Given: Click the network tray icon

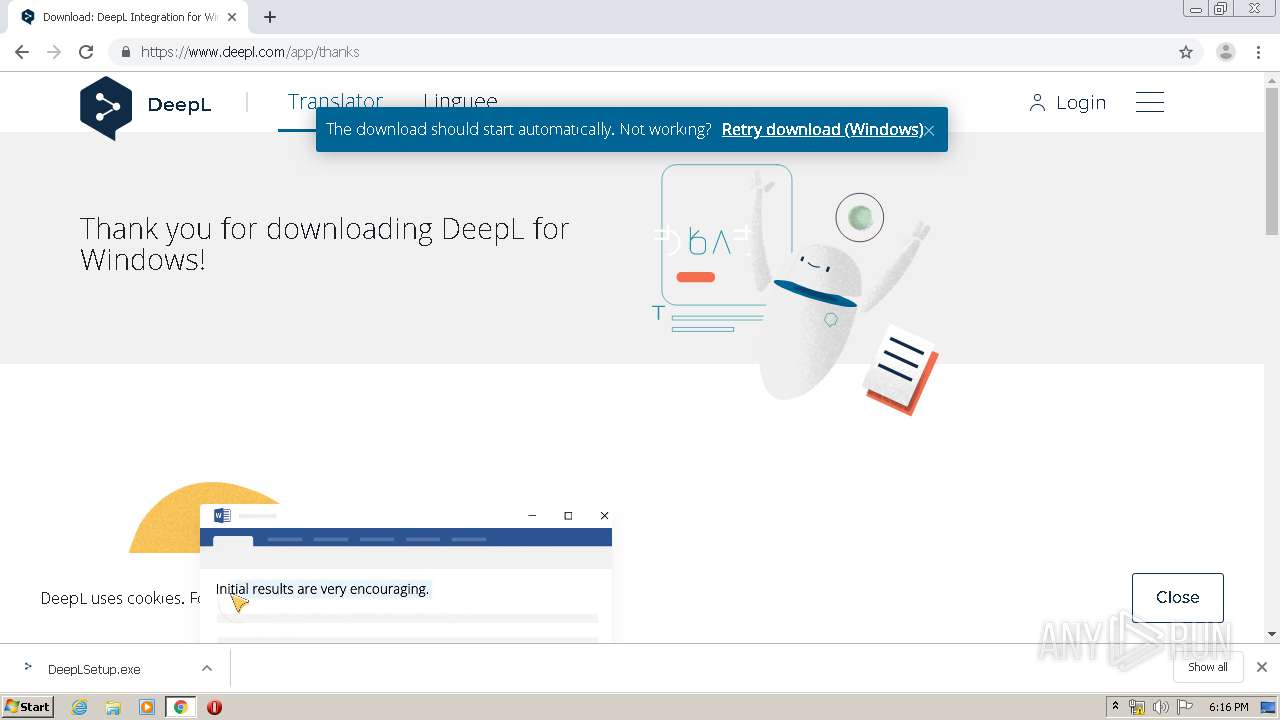Looking at the screenshot, I should click(x=1137, y=707).
